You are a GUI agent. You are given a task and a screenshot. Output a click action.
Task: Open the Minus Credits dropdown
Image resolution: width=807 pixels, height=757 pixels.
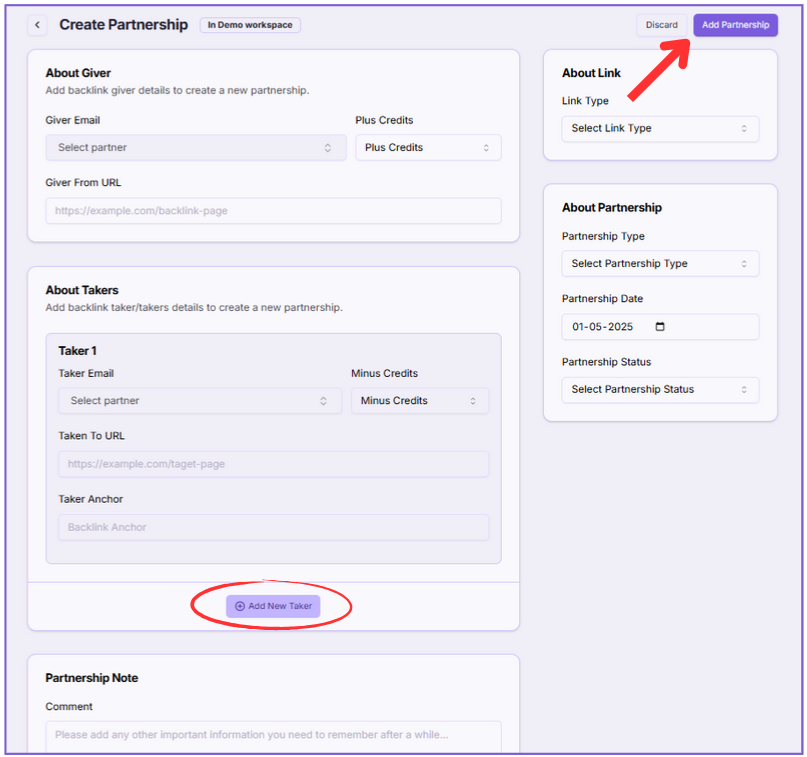[x=419, y=401]
